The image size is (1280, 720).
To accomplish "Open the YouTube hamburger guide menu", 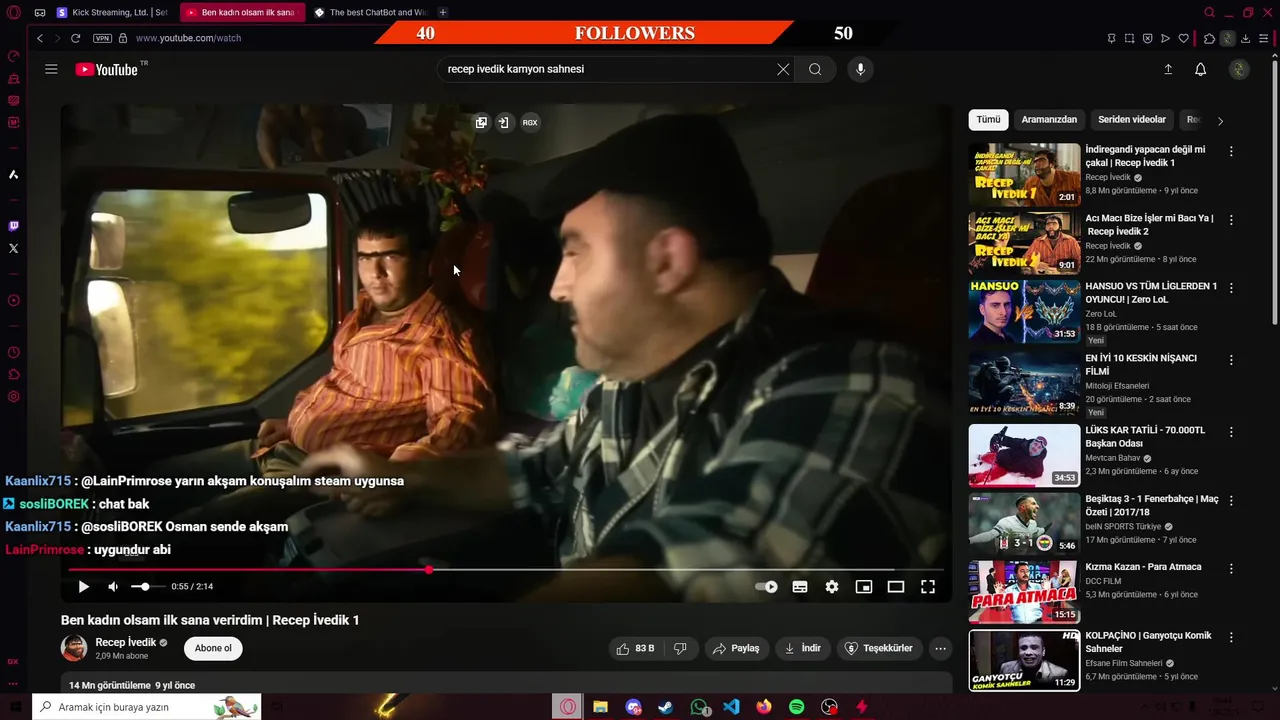I will pyautogui.click(x=51, y=69).
